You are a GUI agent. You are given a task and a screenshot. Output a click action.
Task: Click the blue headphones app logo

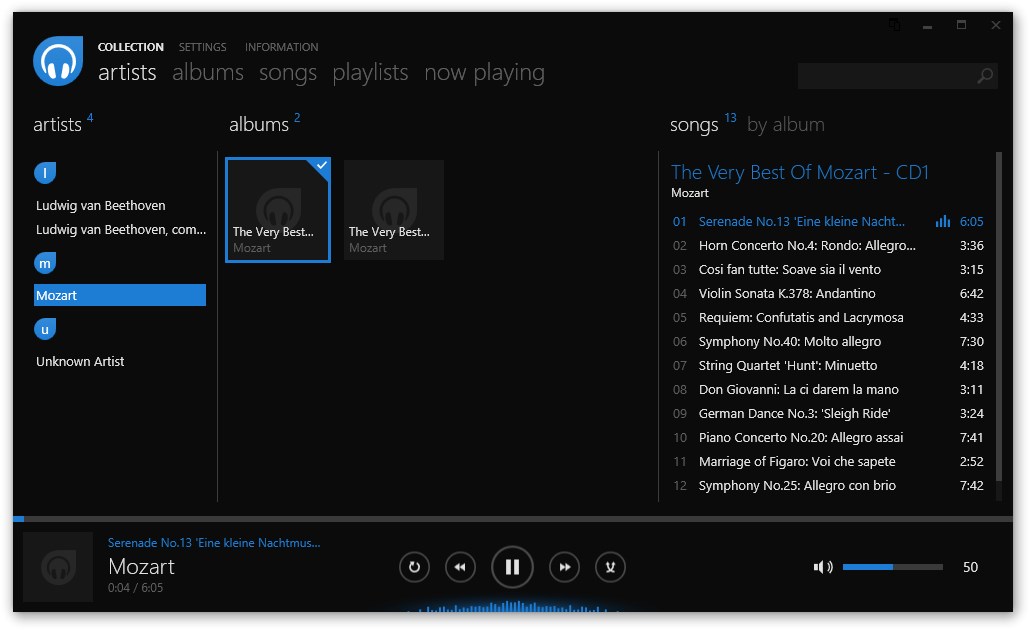(x=58, y=61)
